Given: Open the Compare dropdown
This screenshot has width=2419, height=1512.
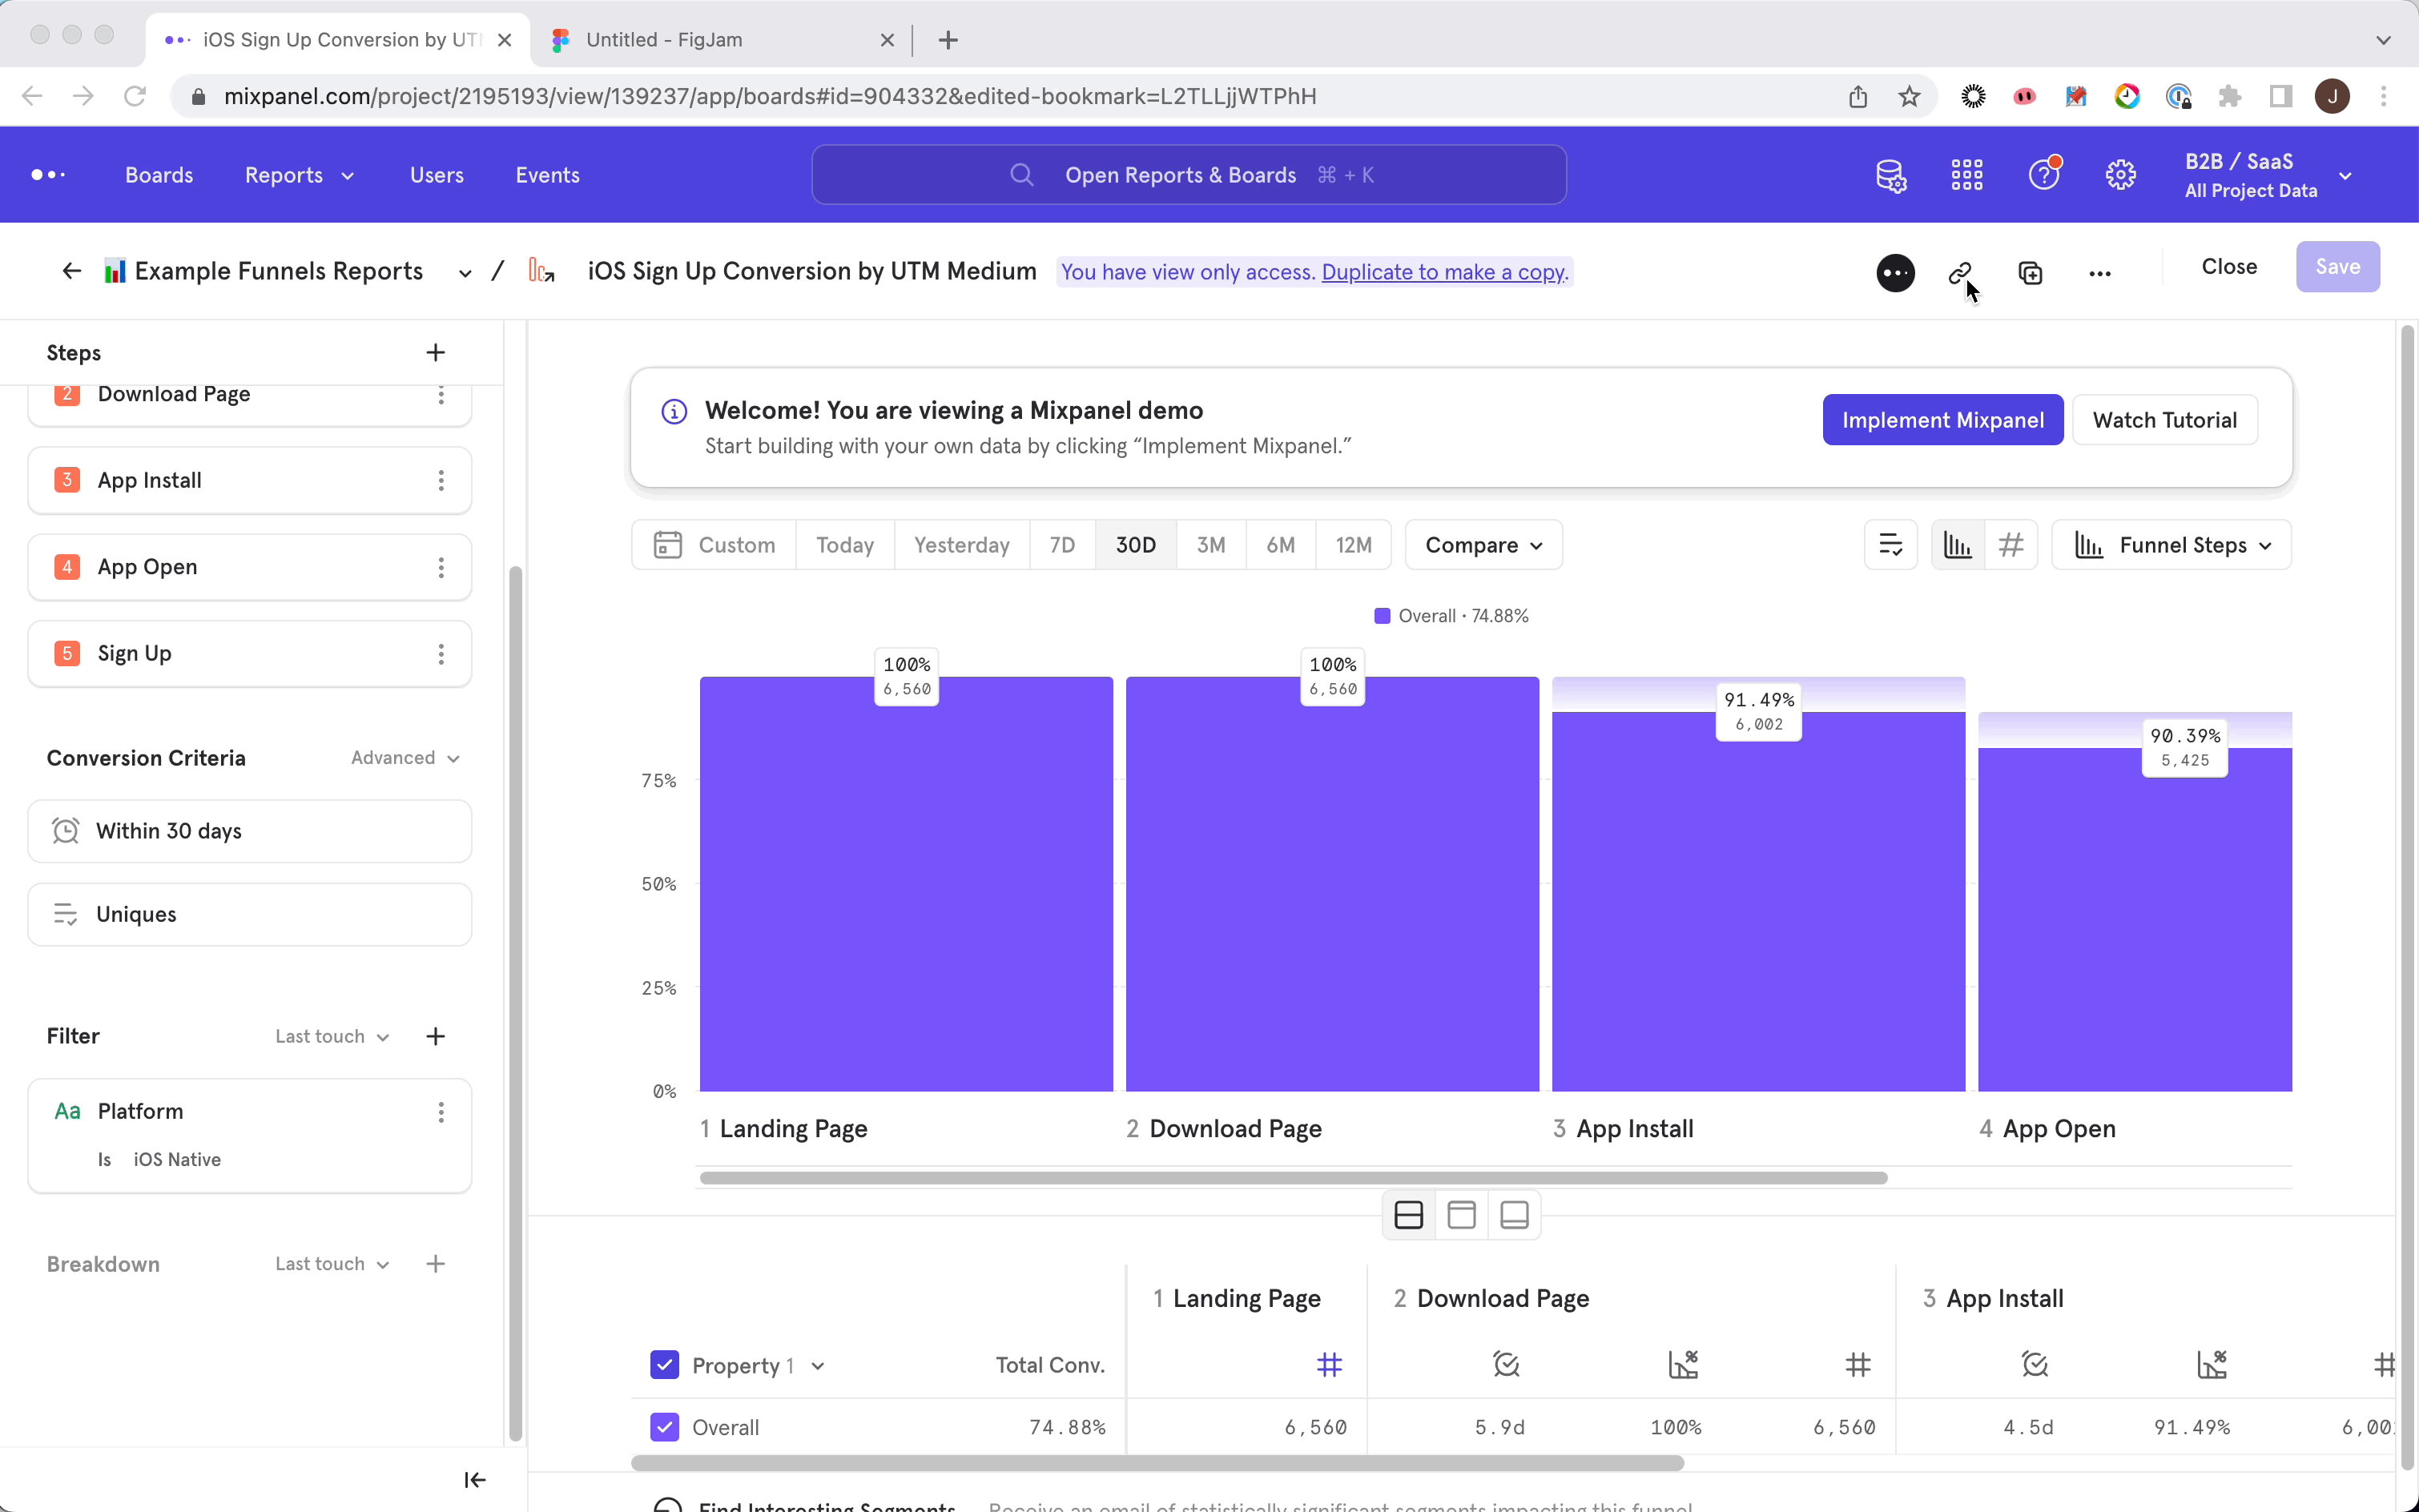Looking at the screenshot, I should tap(1483, 544).
